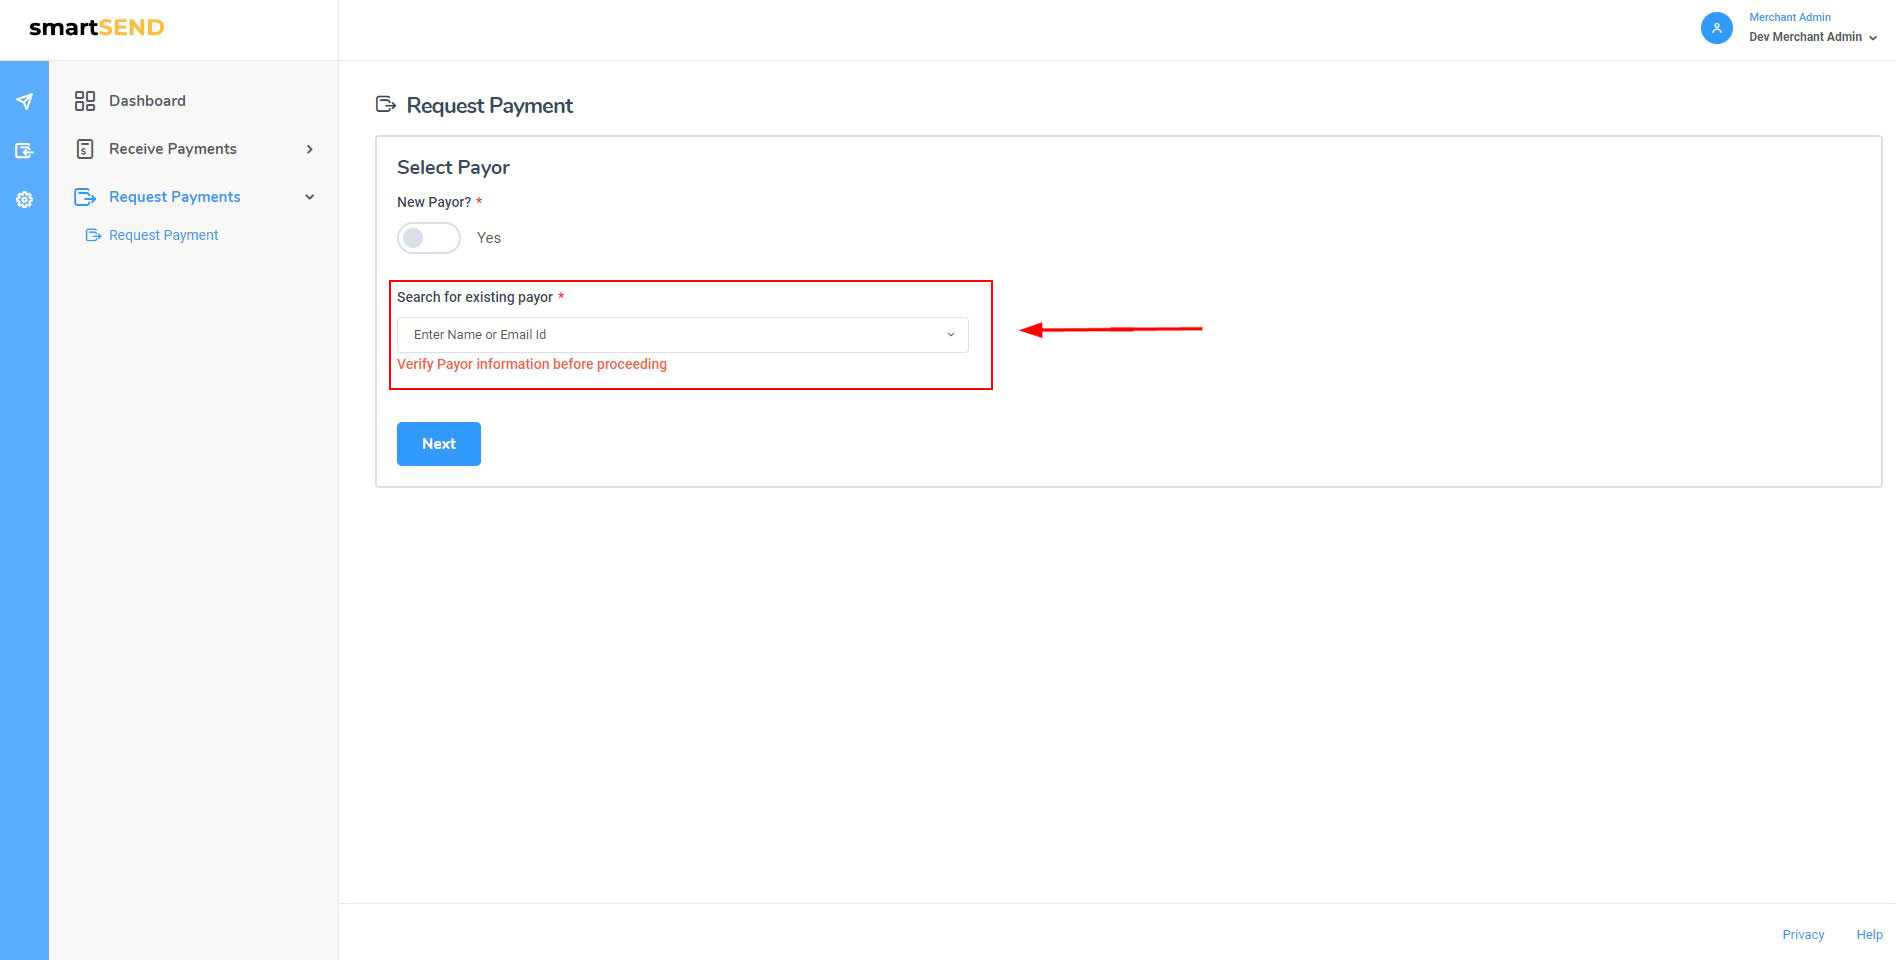The height and width of the screenshot is (960, 1896).
Task: Select Request Payment submenu item
Action: pos(163,235)
